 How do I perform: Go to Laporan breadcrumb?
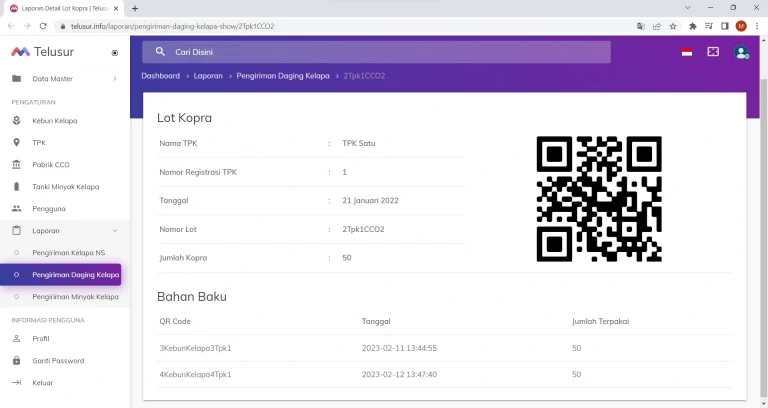click(x=208, y=76)
